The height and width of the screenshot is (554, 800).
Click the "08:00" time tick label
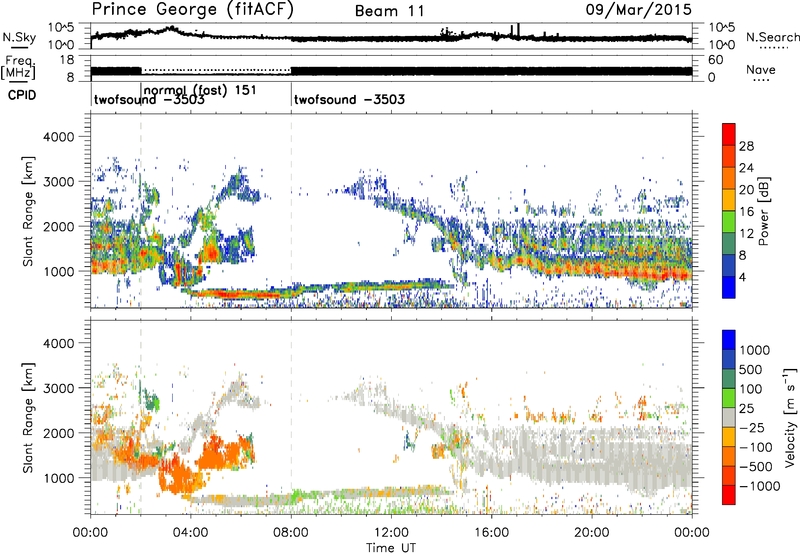[x=291, y=533]
